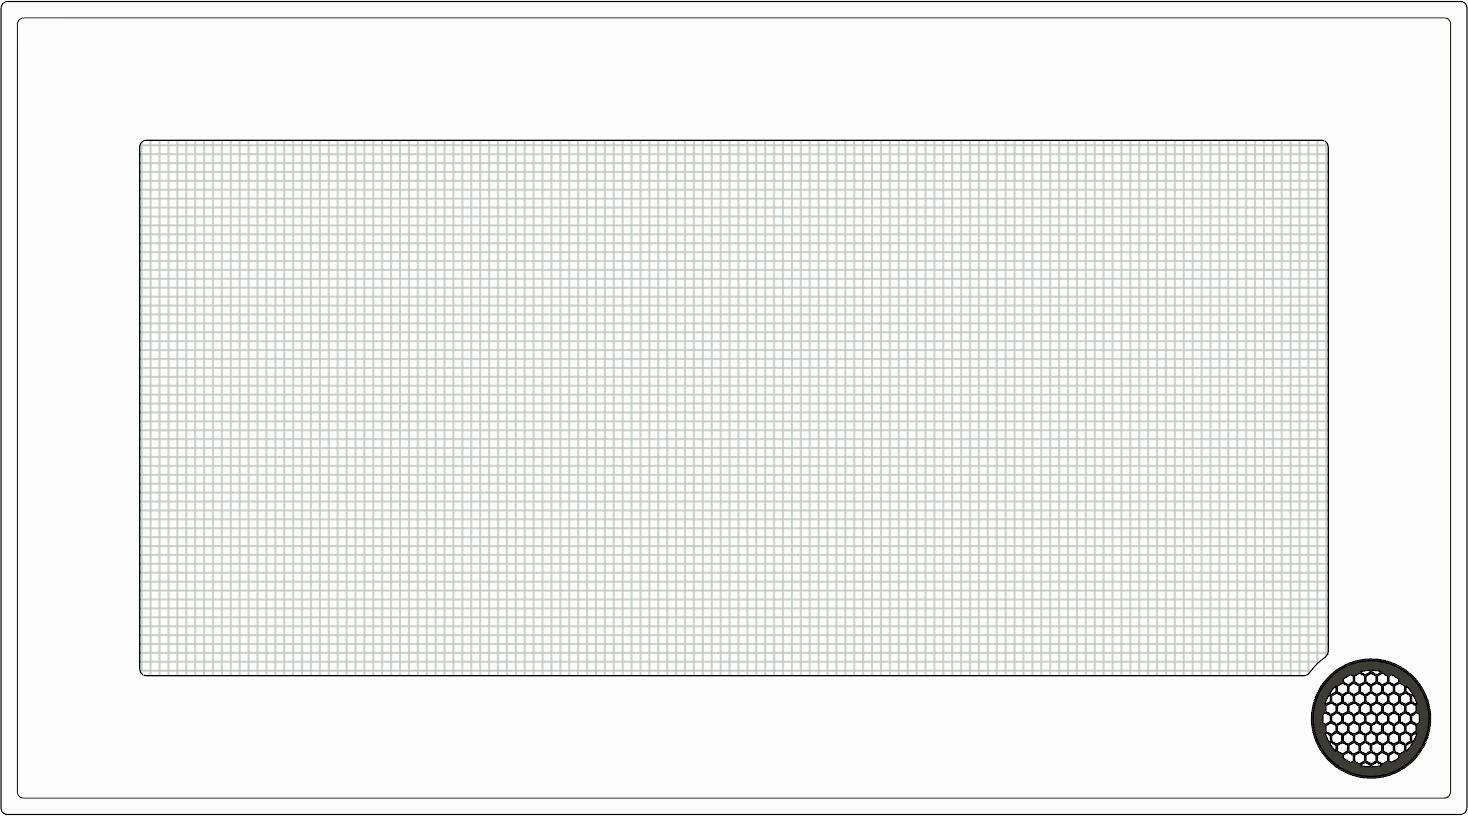Select the top-right rounded corner of the mesh panel
This screenshot has height=816, width=1468.
[x=1325, y=144]
